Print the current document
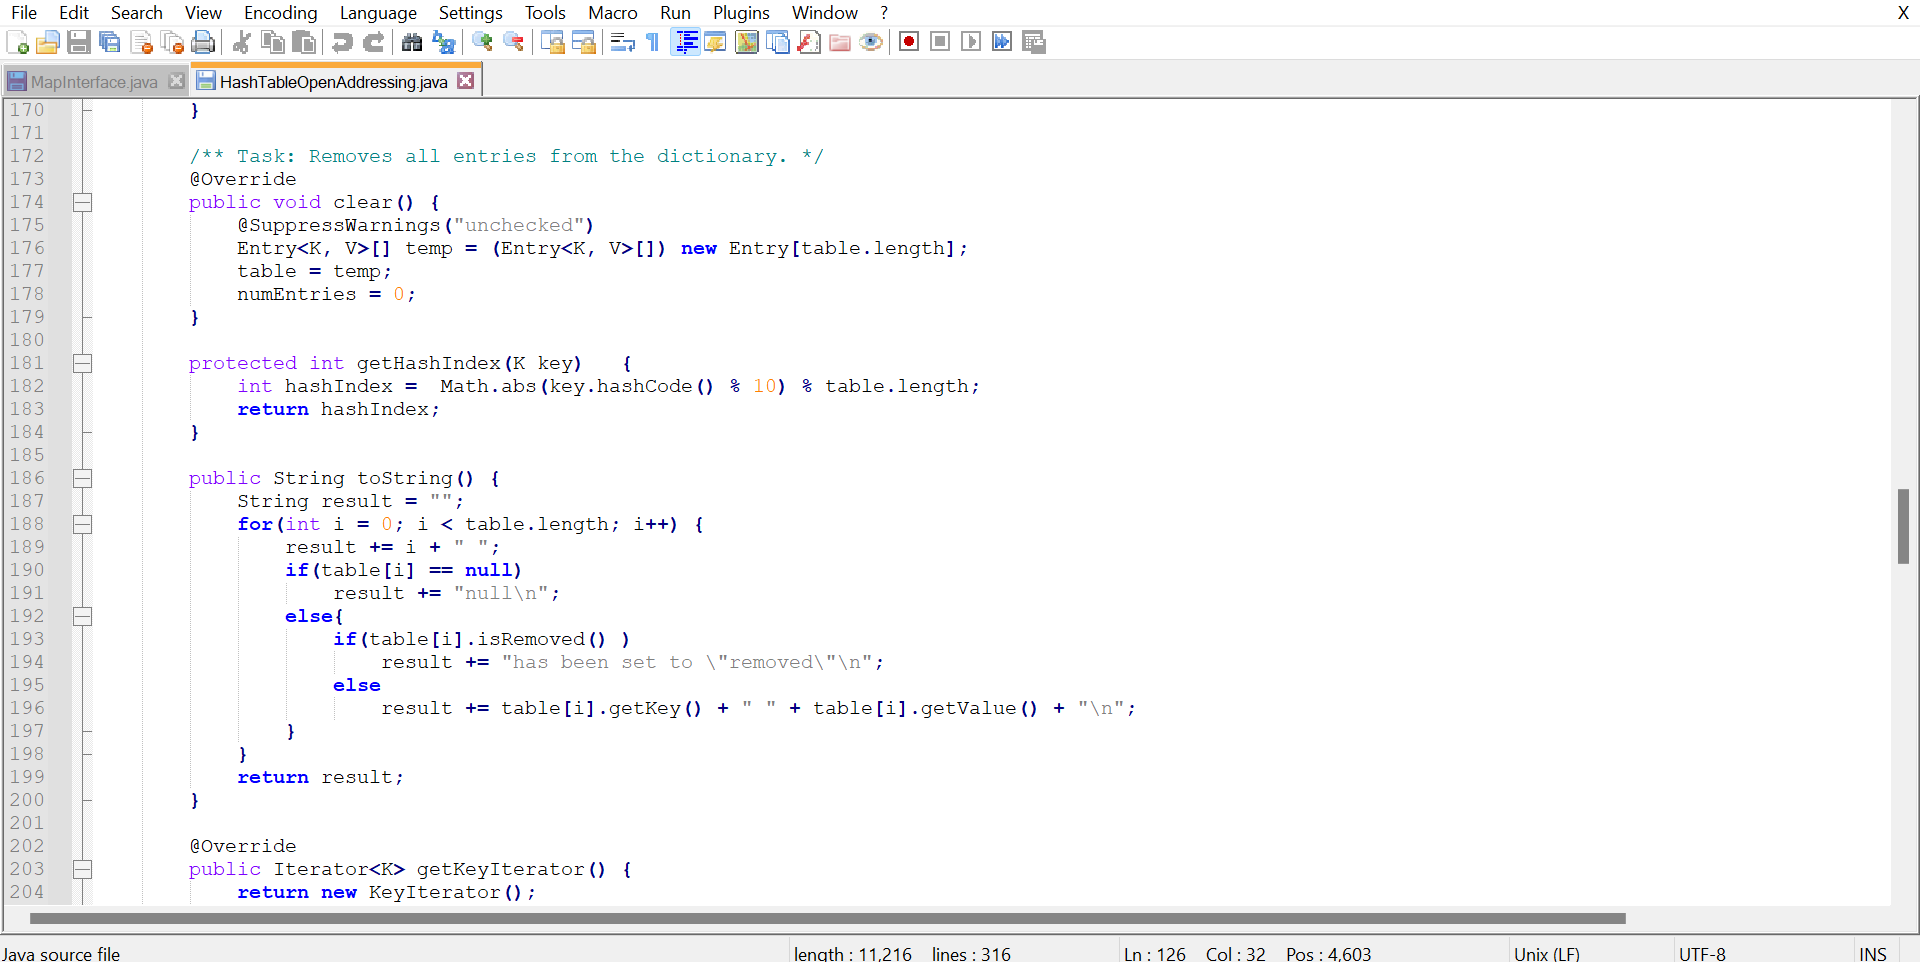 [203, 41]
